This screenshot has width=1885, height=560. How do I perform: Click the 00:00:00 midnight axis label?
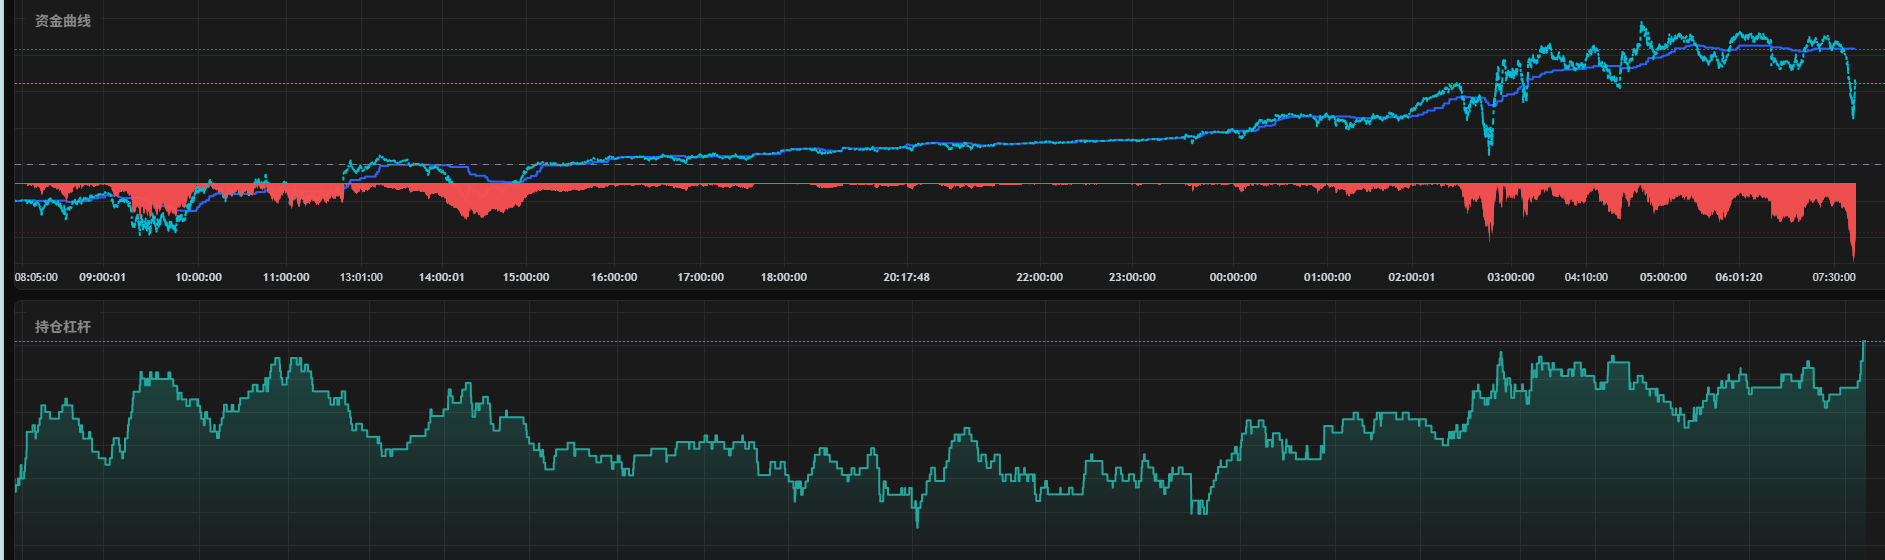(x=1233, y=277)
